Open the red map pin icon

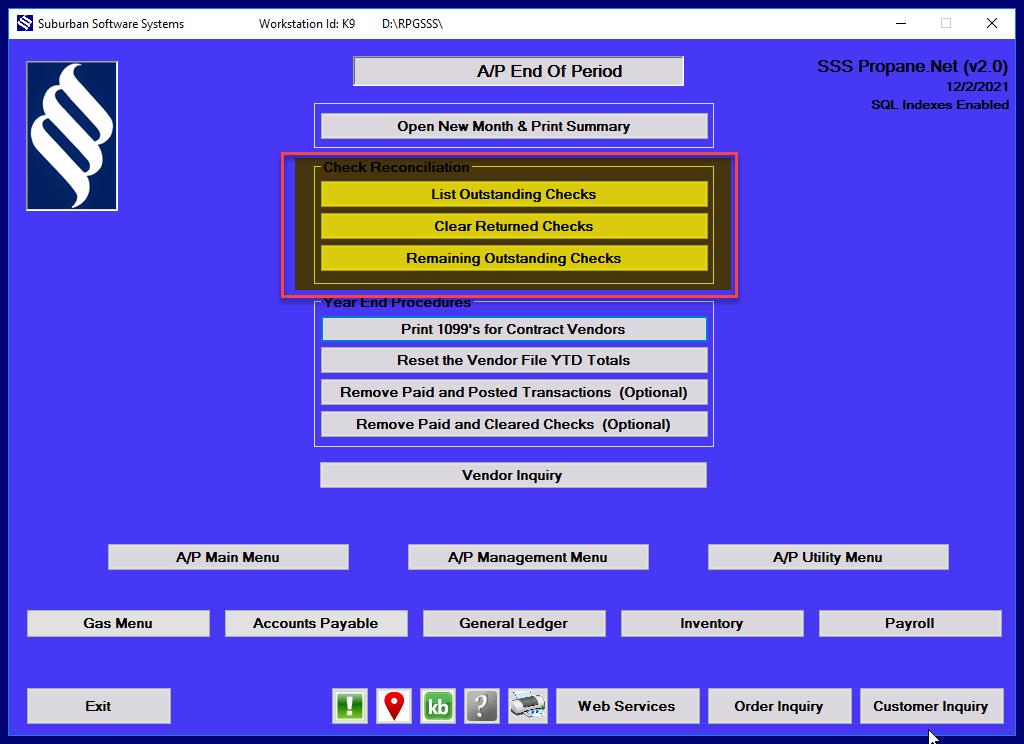coord(394,705)
